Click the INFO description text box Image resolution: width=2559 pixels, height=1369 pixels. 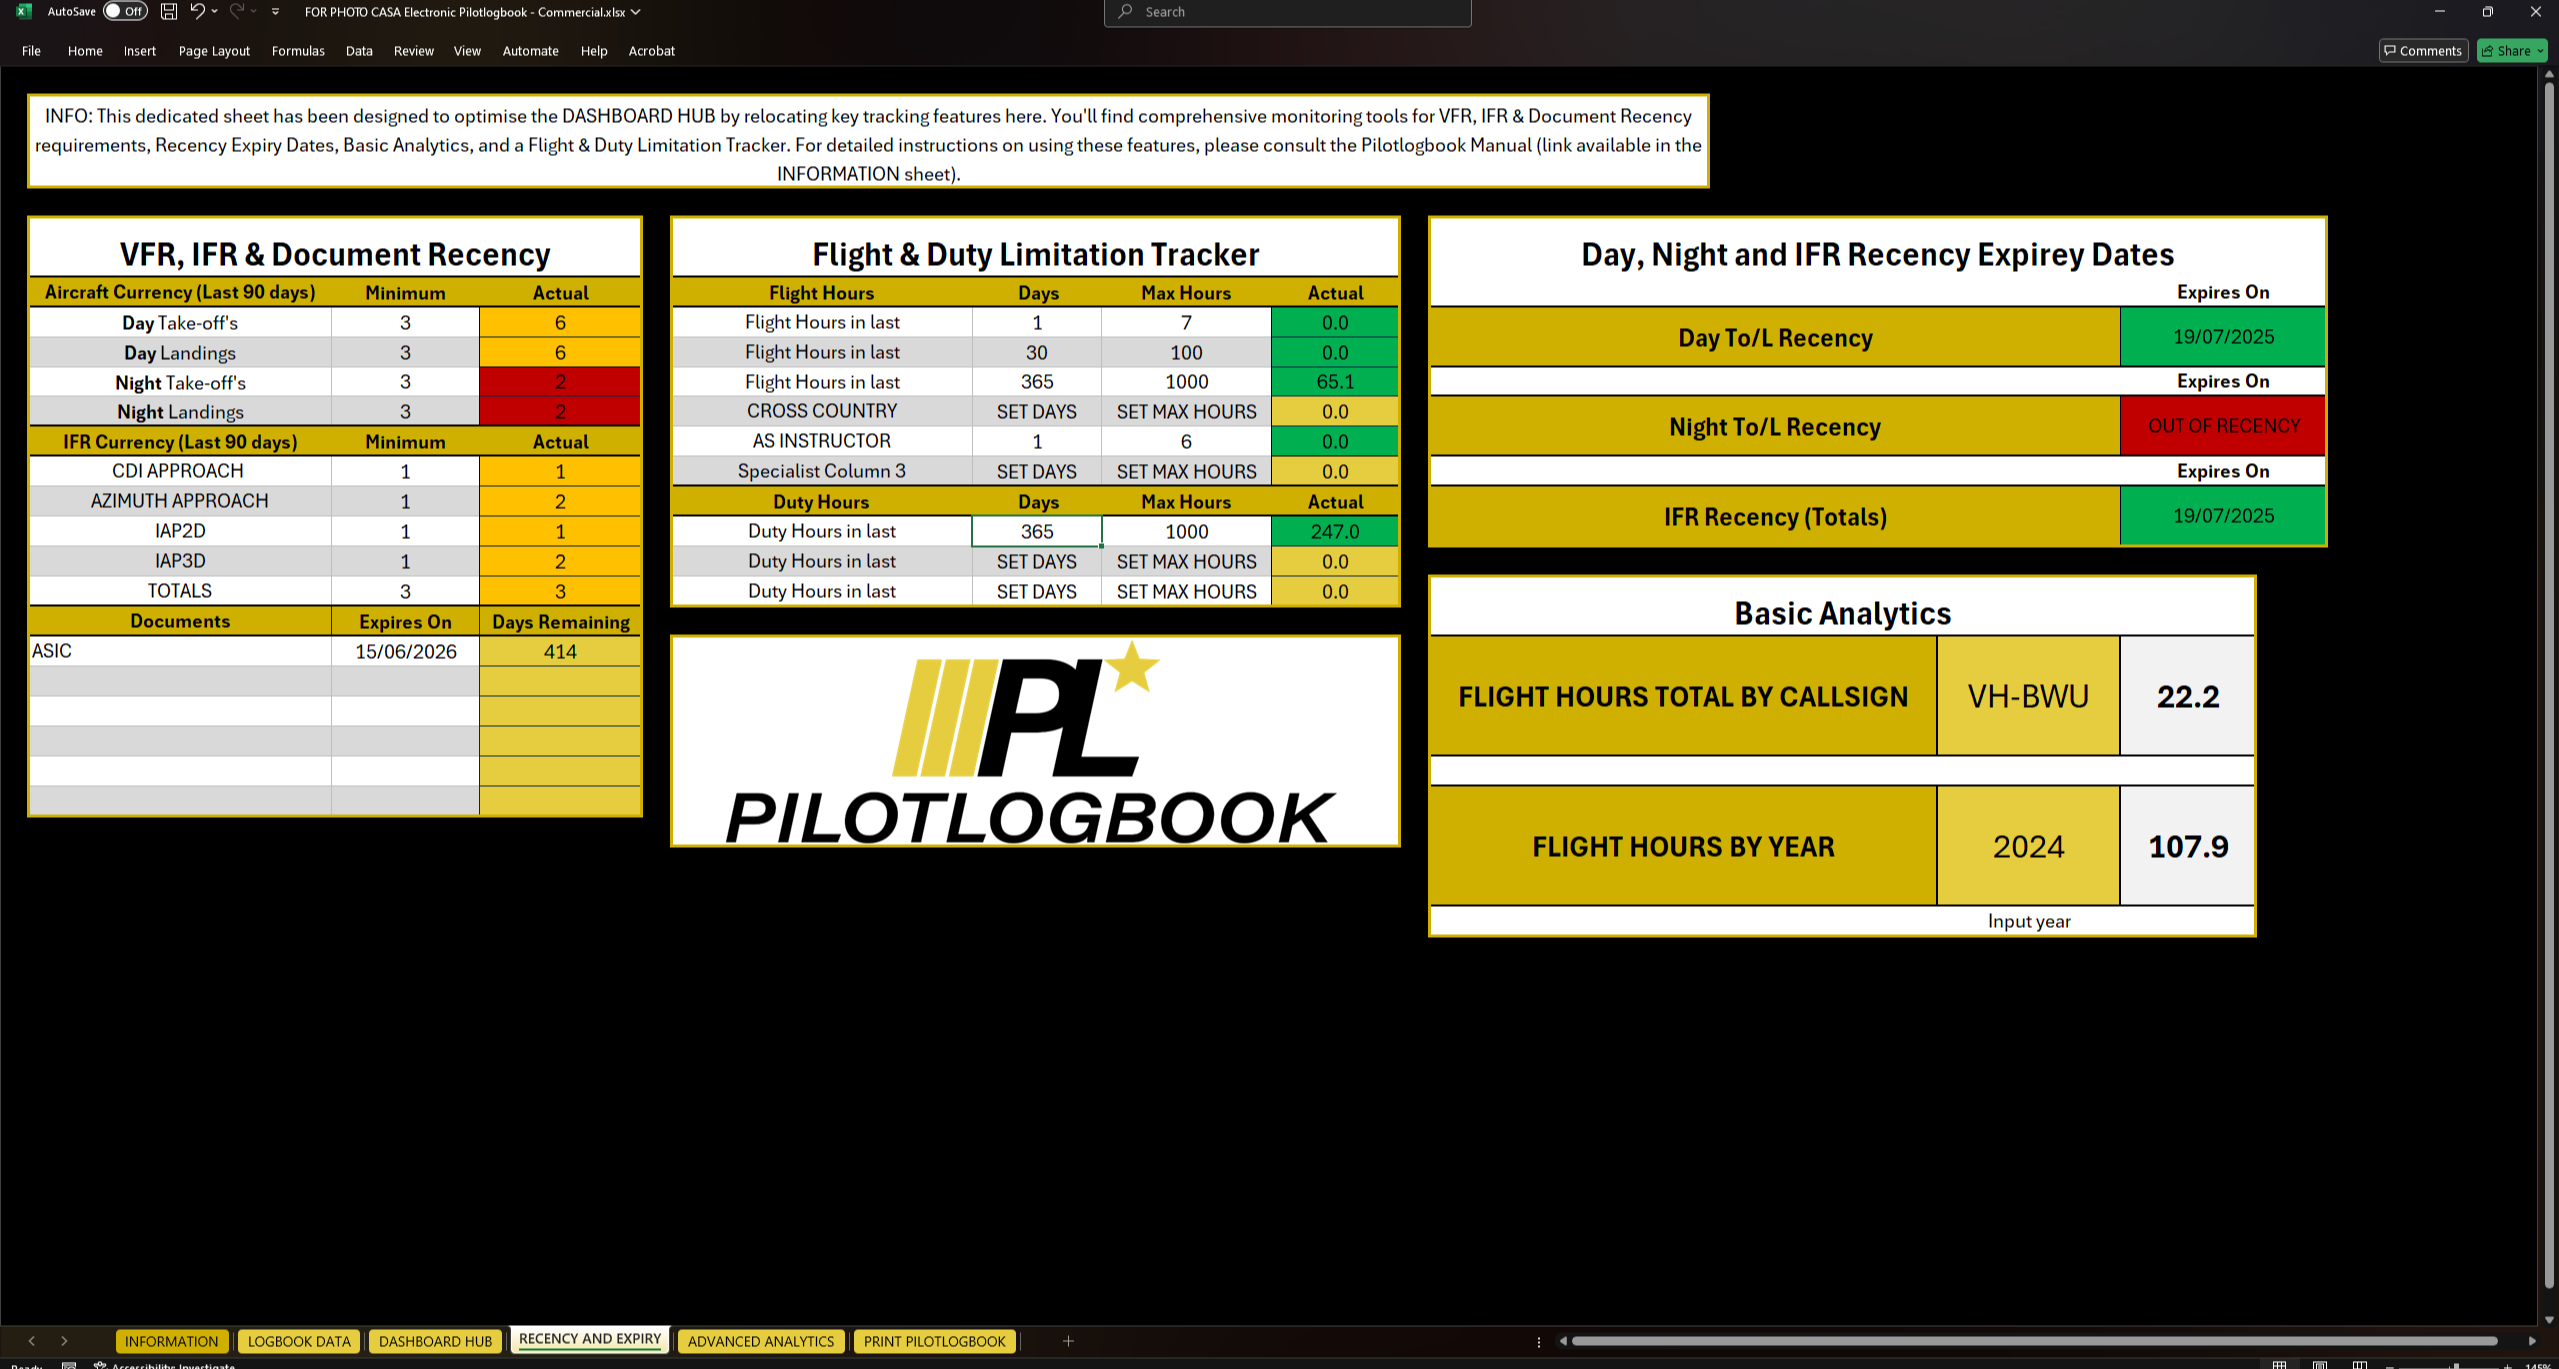pos(868,142)
